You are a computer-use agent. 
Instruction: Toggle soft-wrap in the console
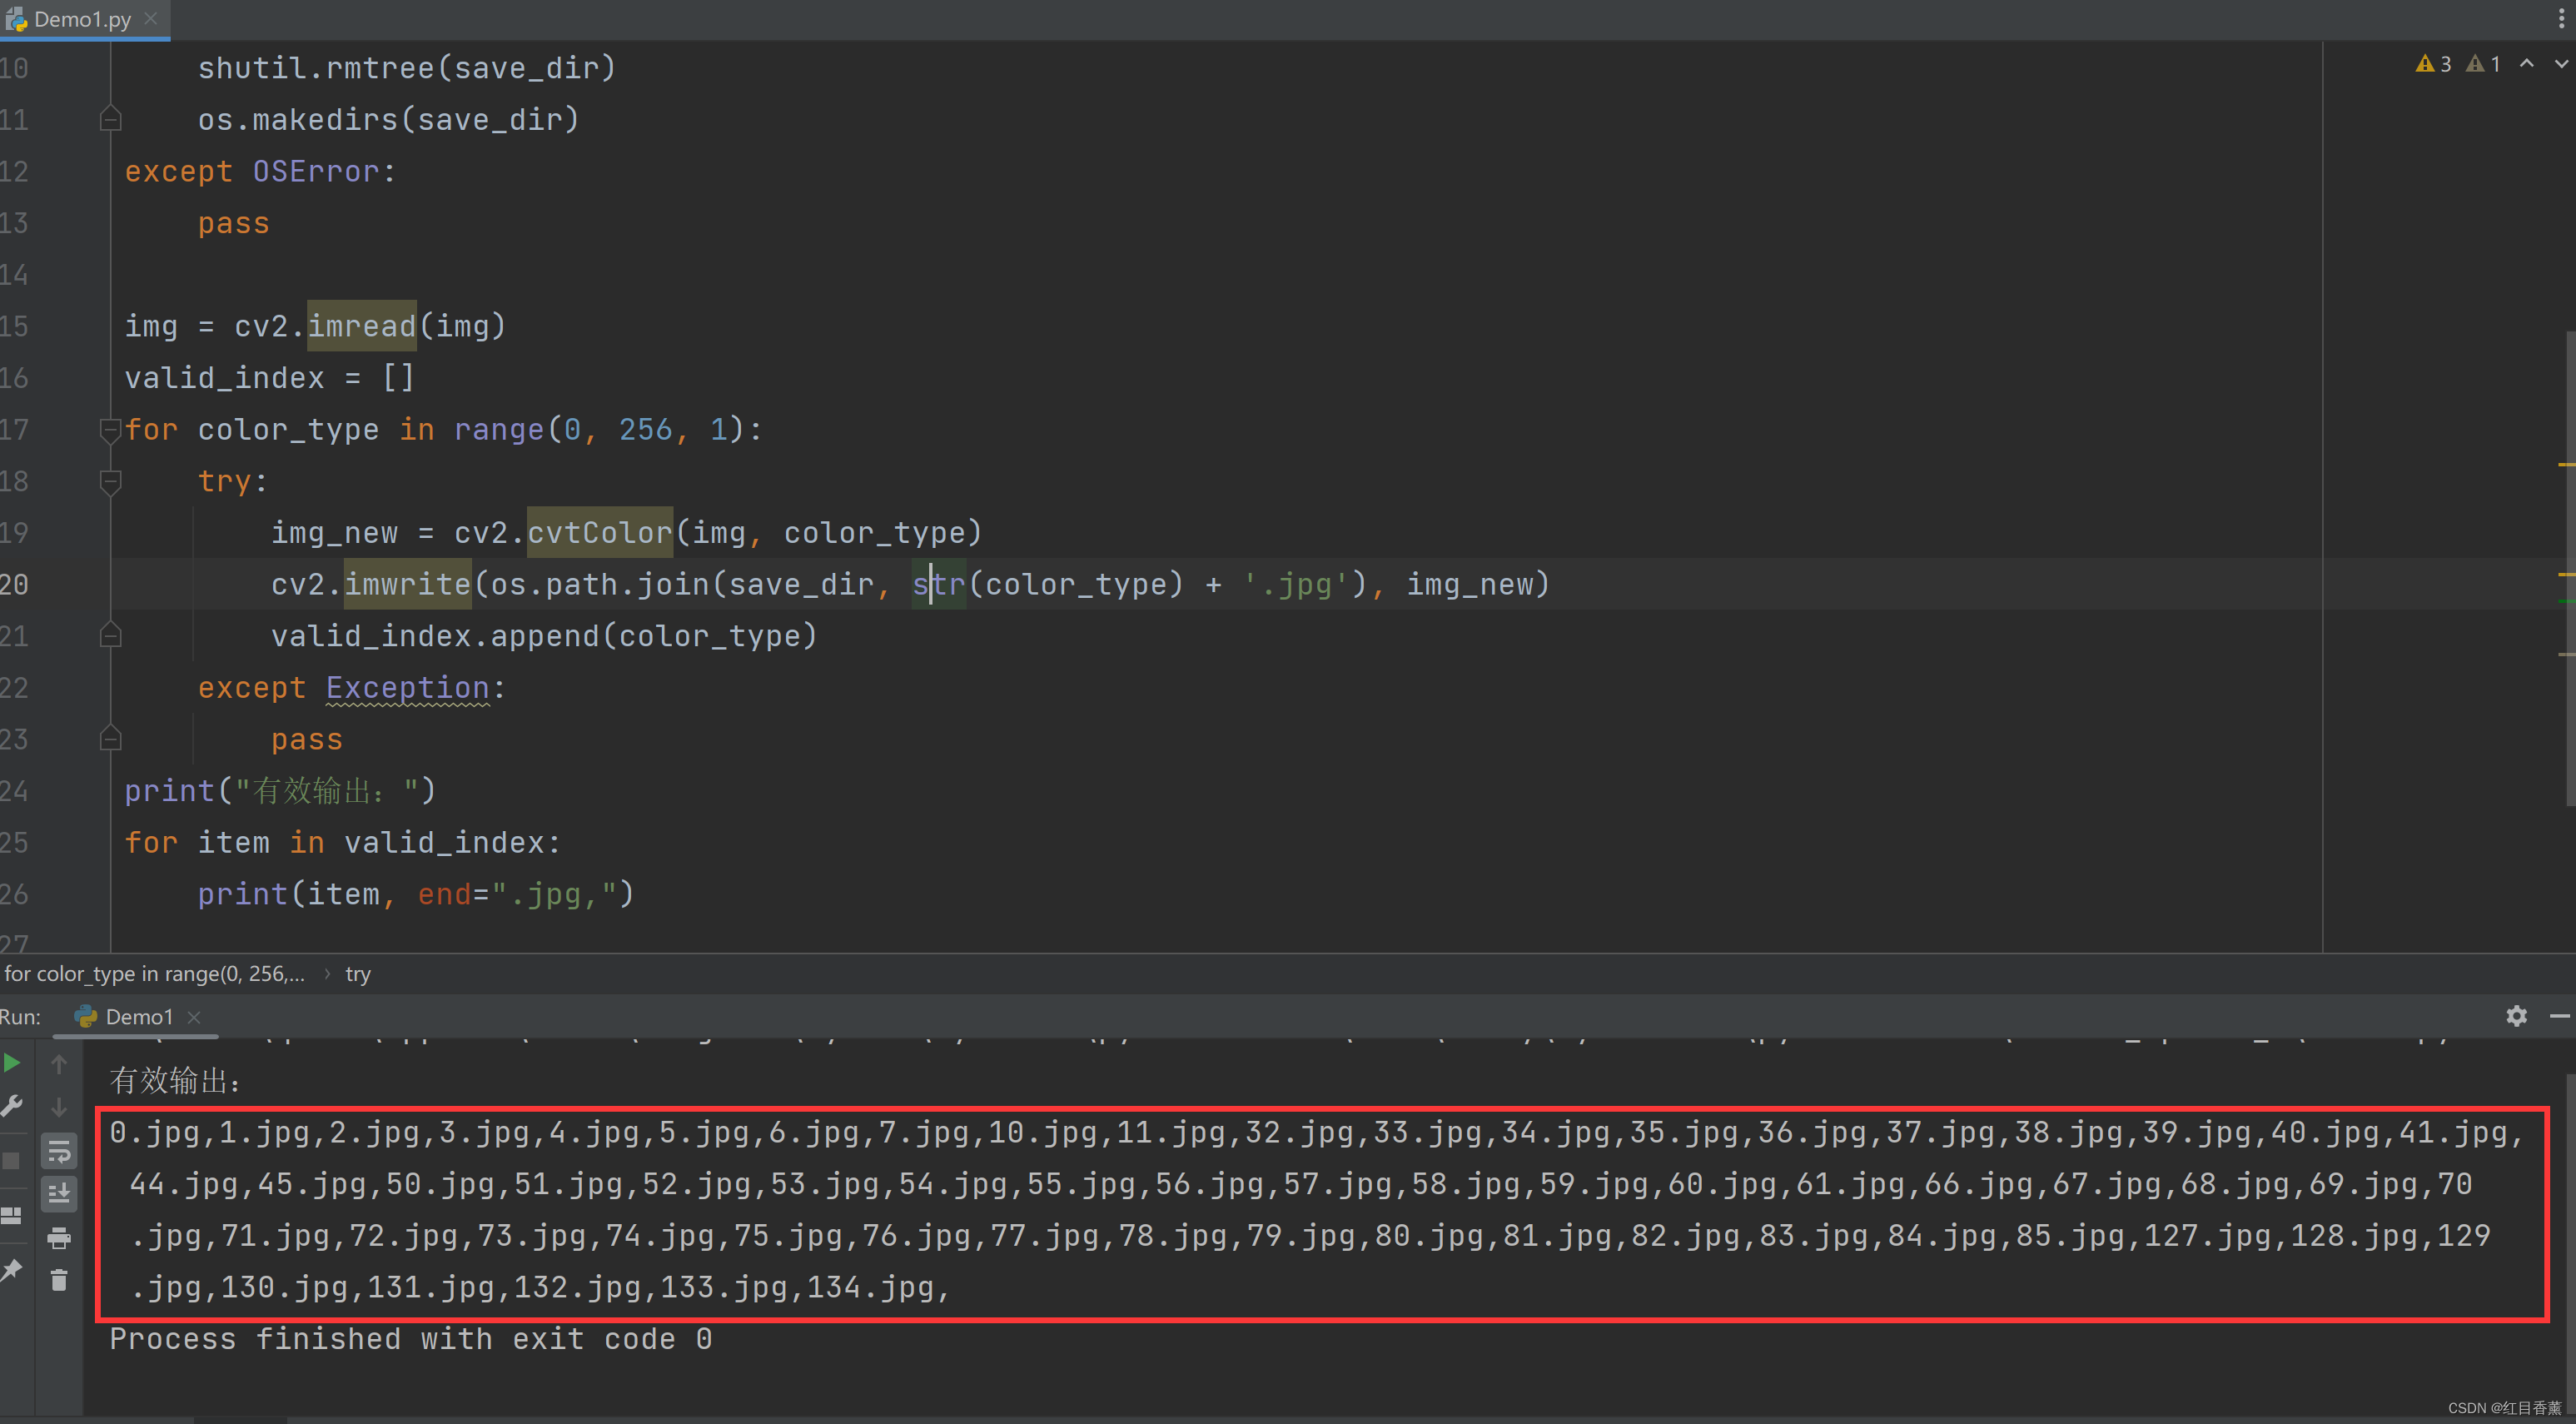pos(59,1152)
